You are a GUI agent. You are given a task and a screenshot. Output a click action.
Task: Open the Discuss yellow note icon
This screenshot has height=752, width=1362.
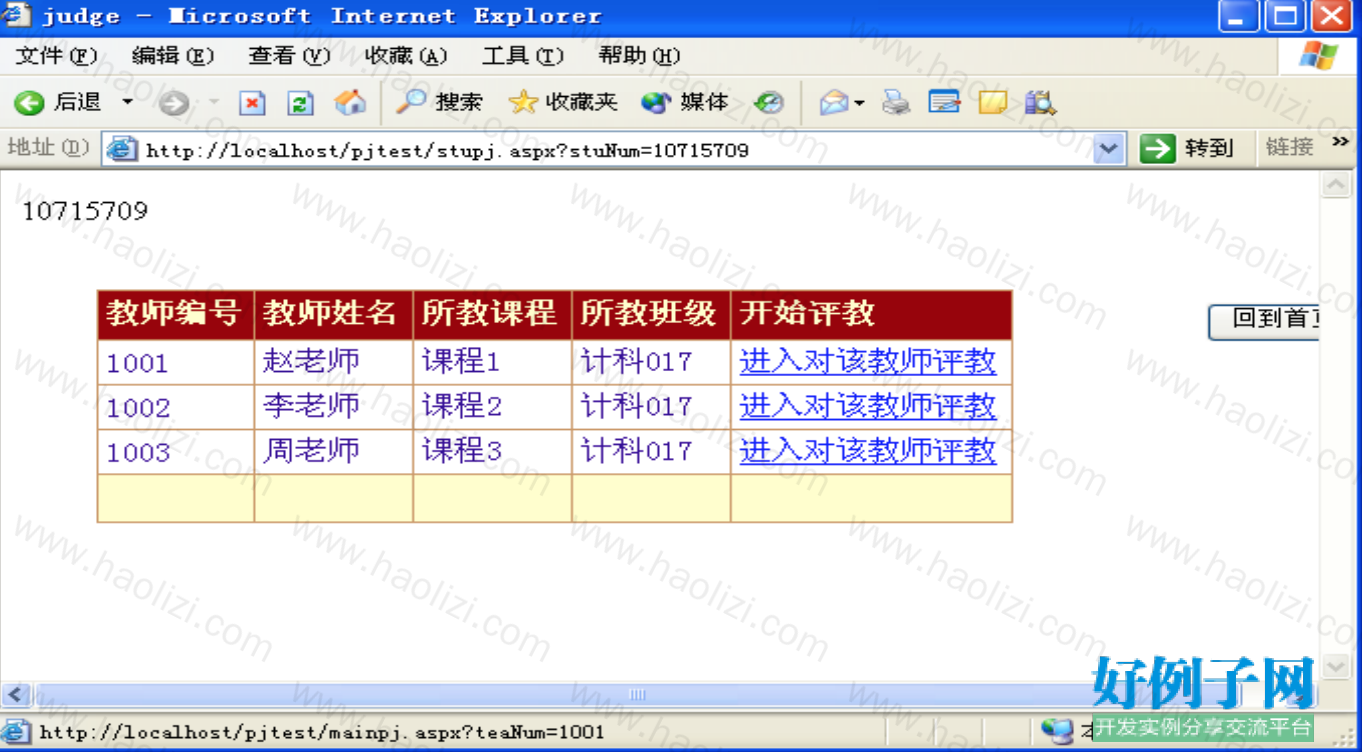992,102
